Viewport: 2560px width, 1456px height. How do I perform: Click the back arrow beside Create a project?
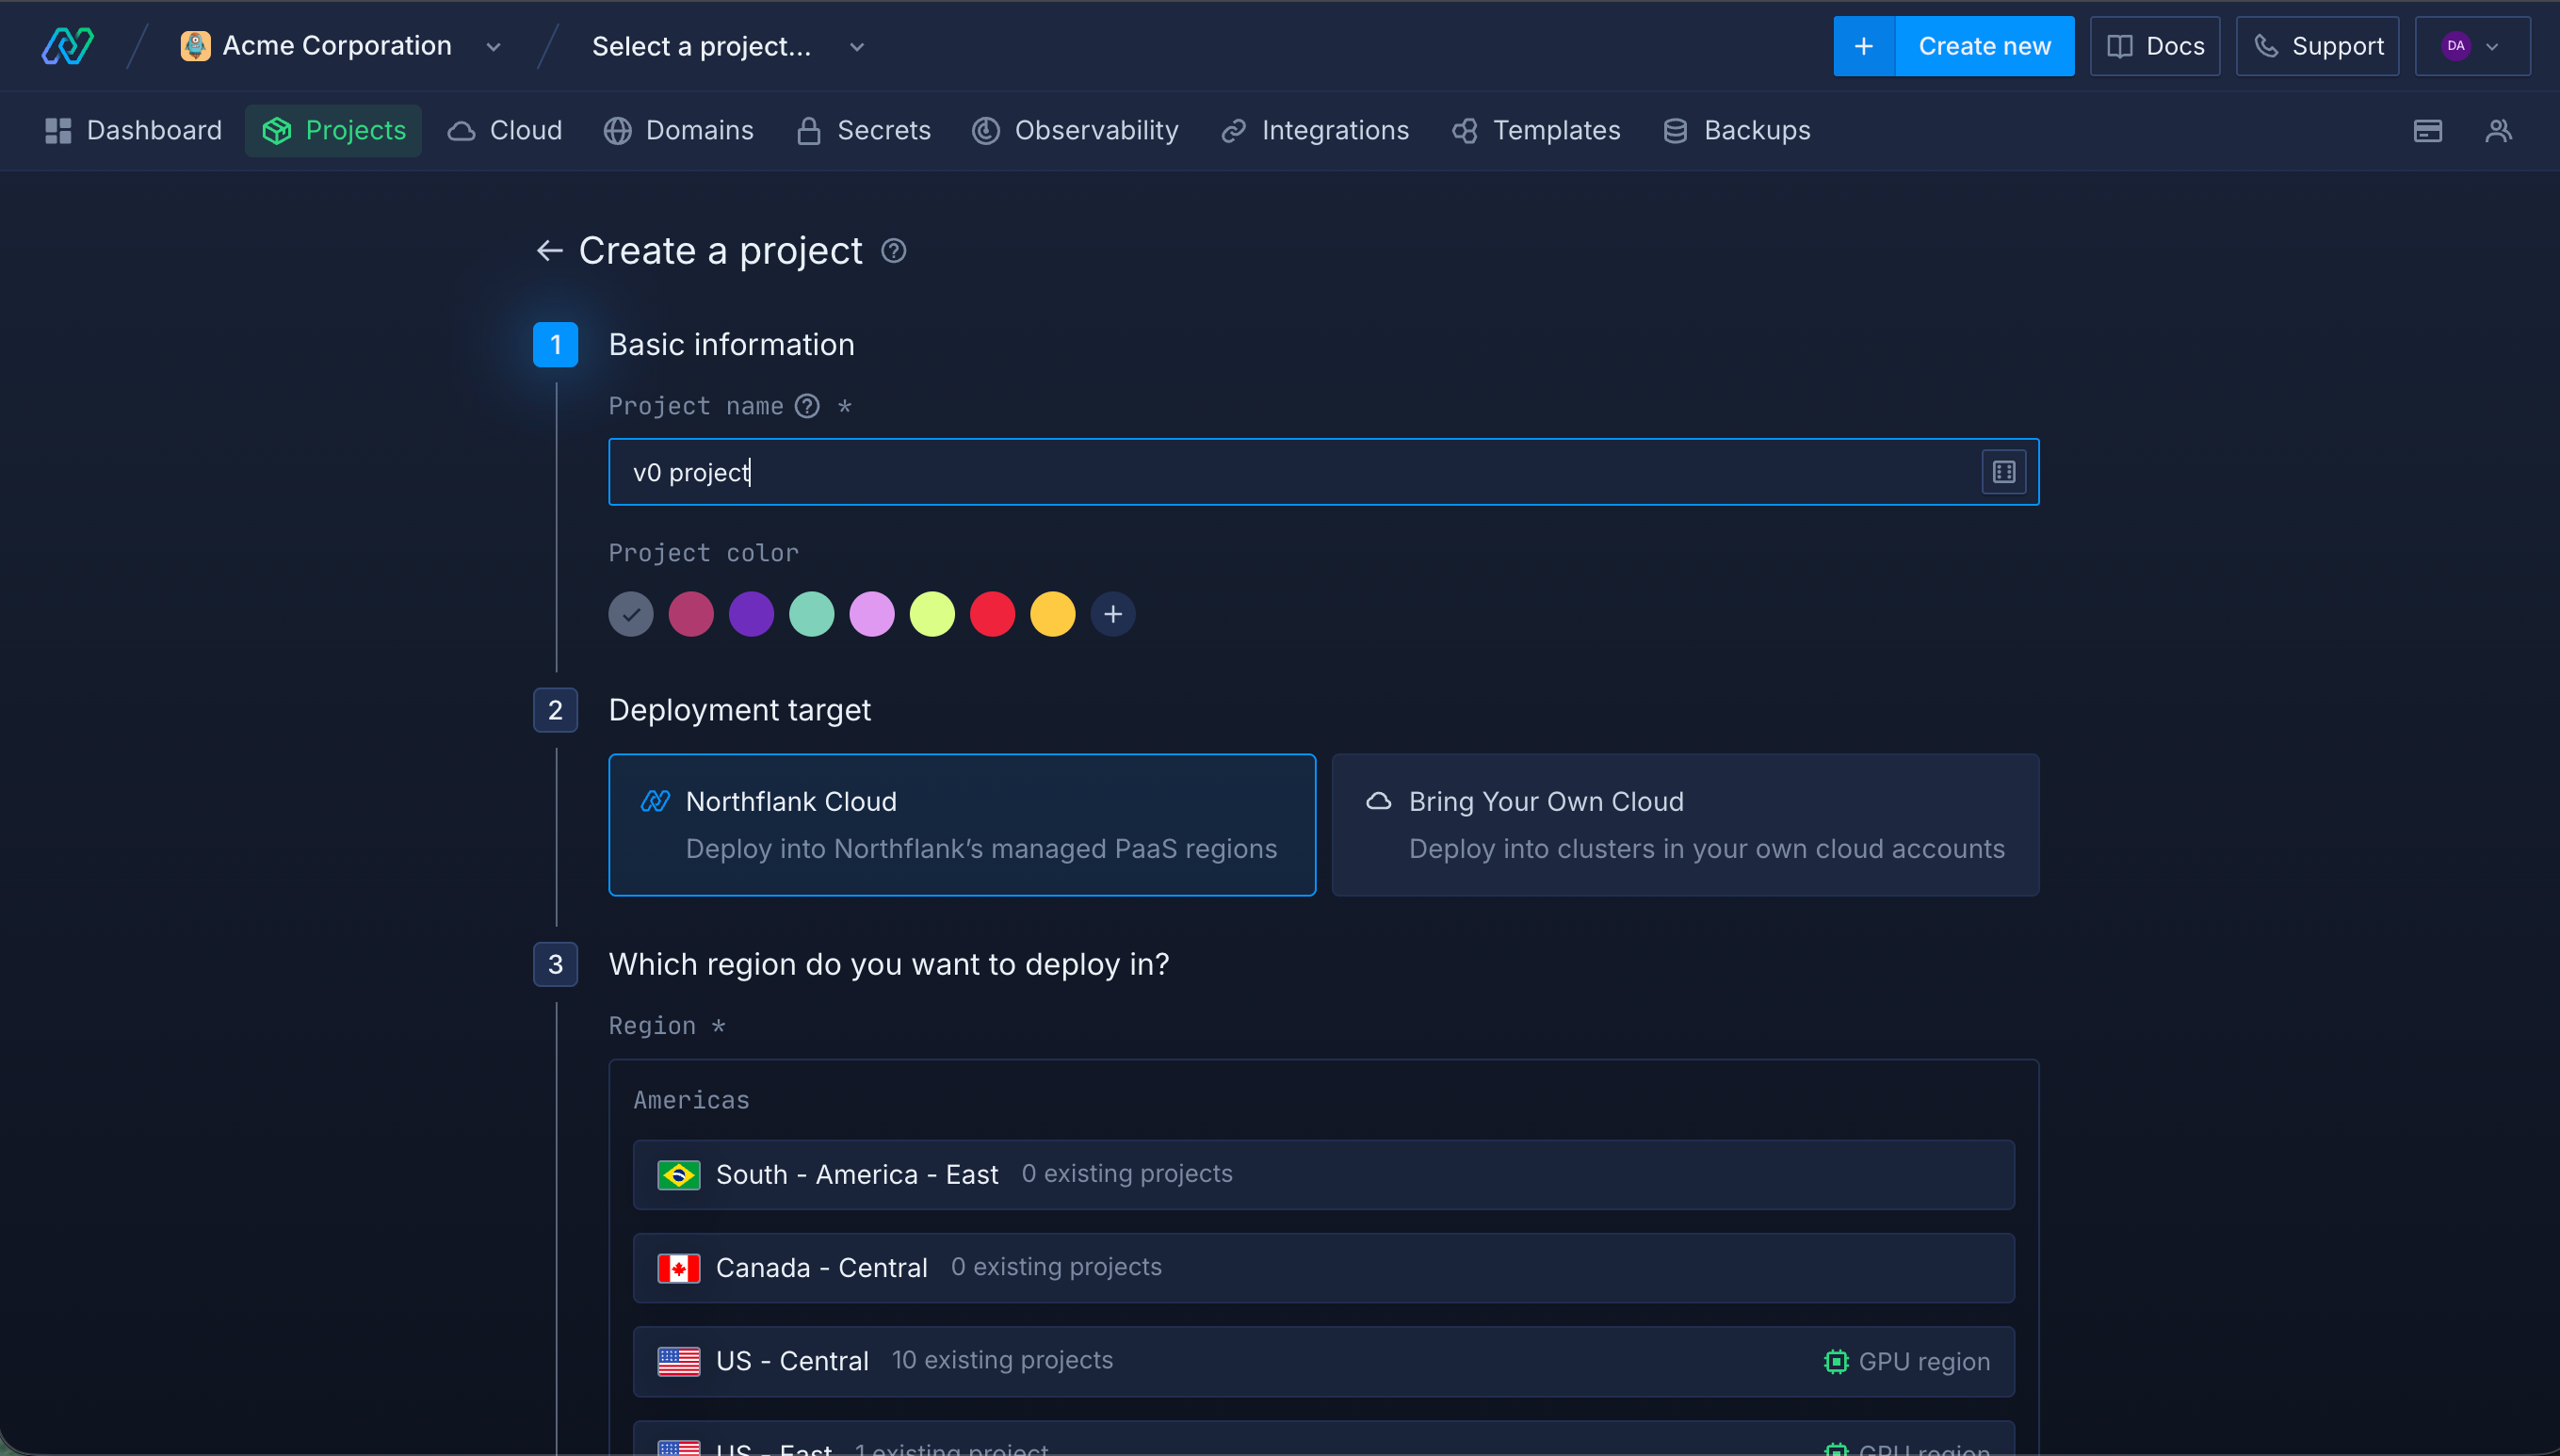[x=549, y=251]
